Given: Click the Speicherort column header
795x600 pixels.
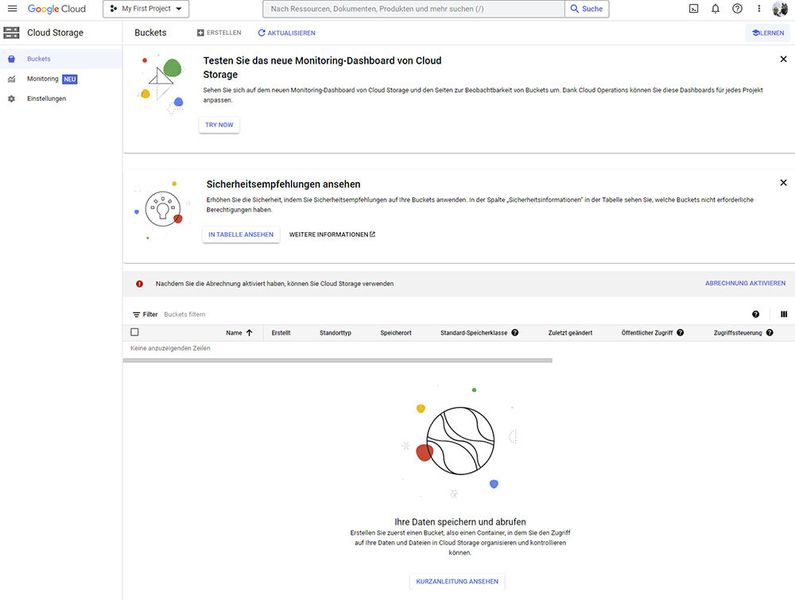Looking at the screenshot, I should [395, 333].
